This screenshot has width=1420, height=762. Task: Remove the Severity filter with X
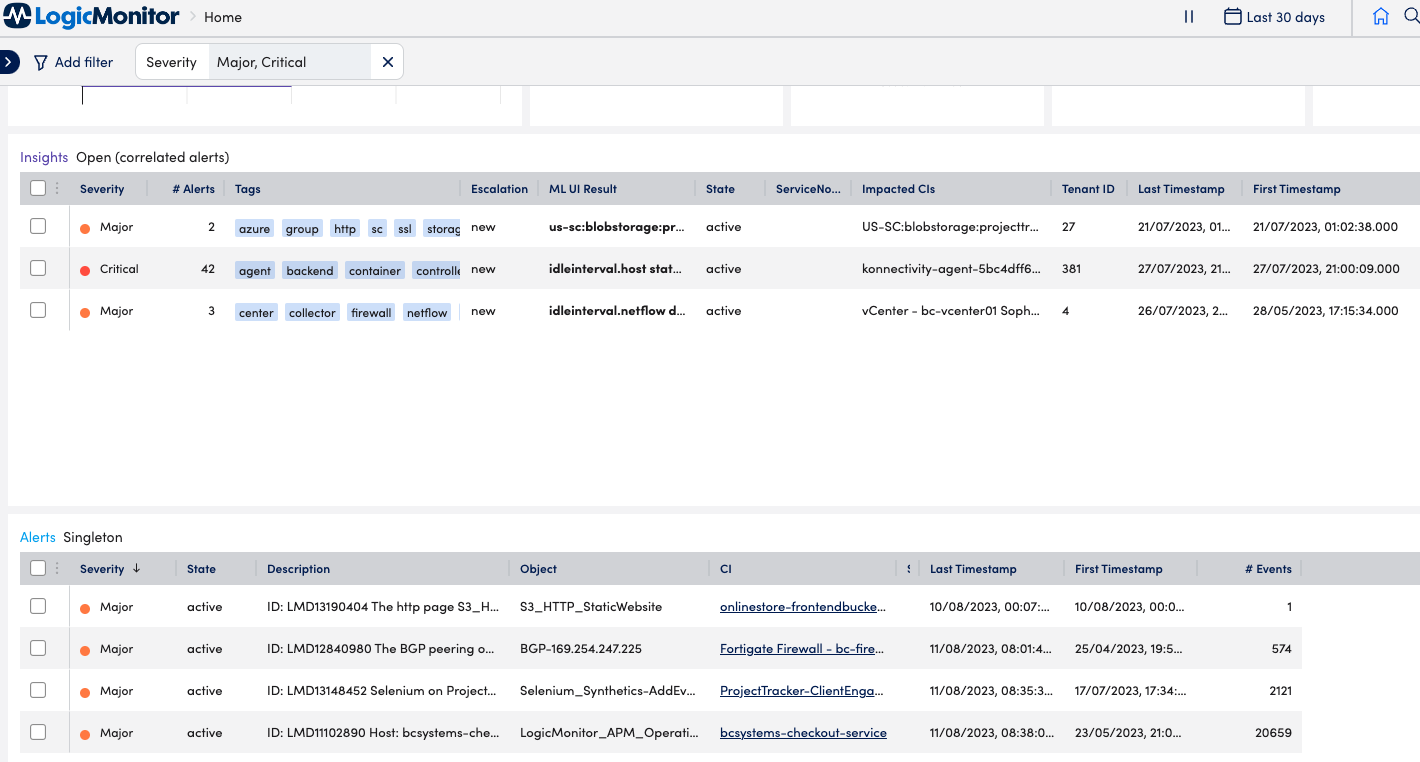pyautogui.click(x=388, y=62)
